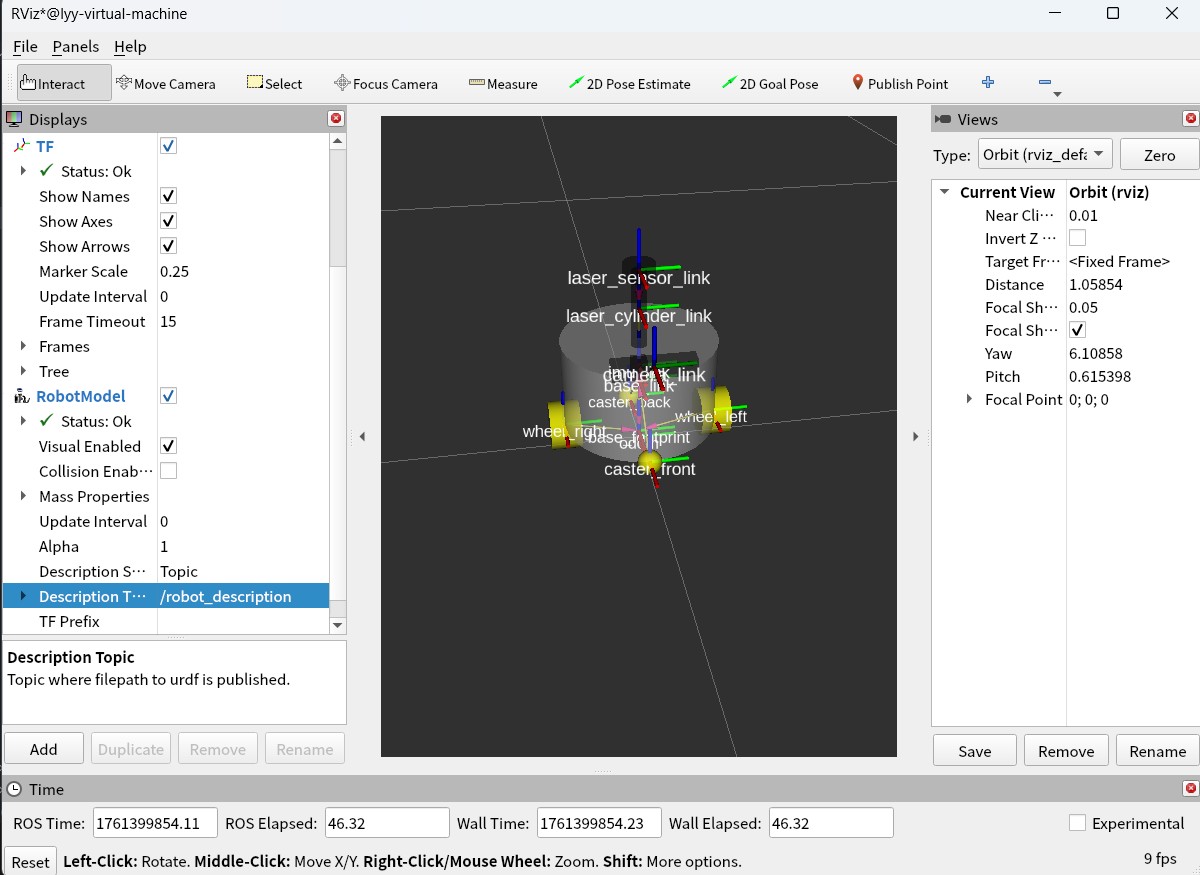The height and width of the screenshot is (875, 1200).
Task: Activate the Focus Camera tool
Action: pyautogui.click(x=385, y=83)
